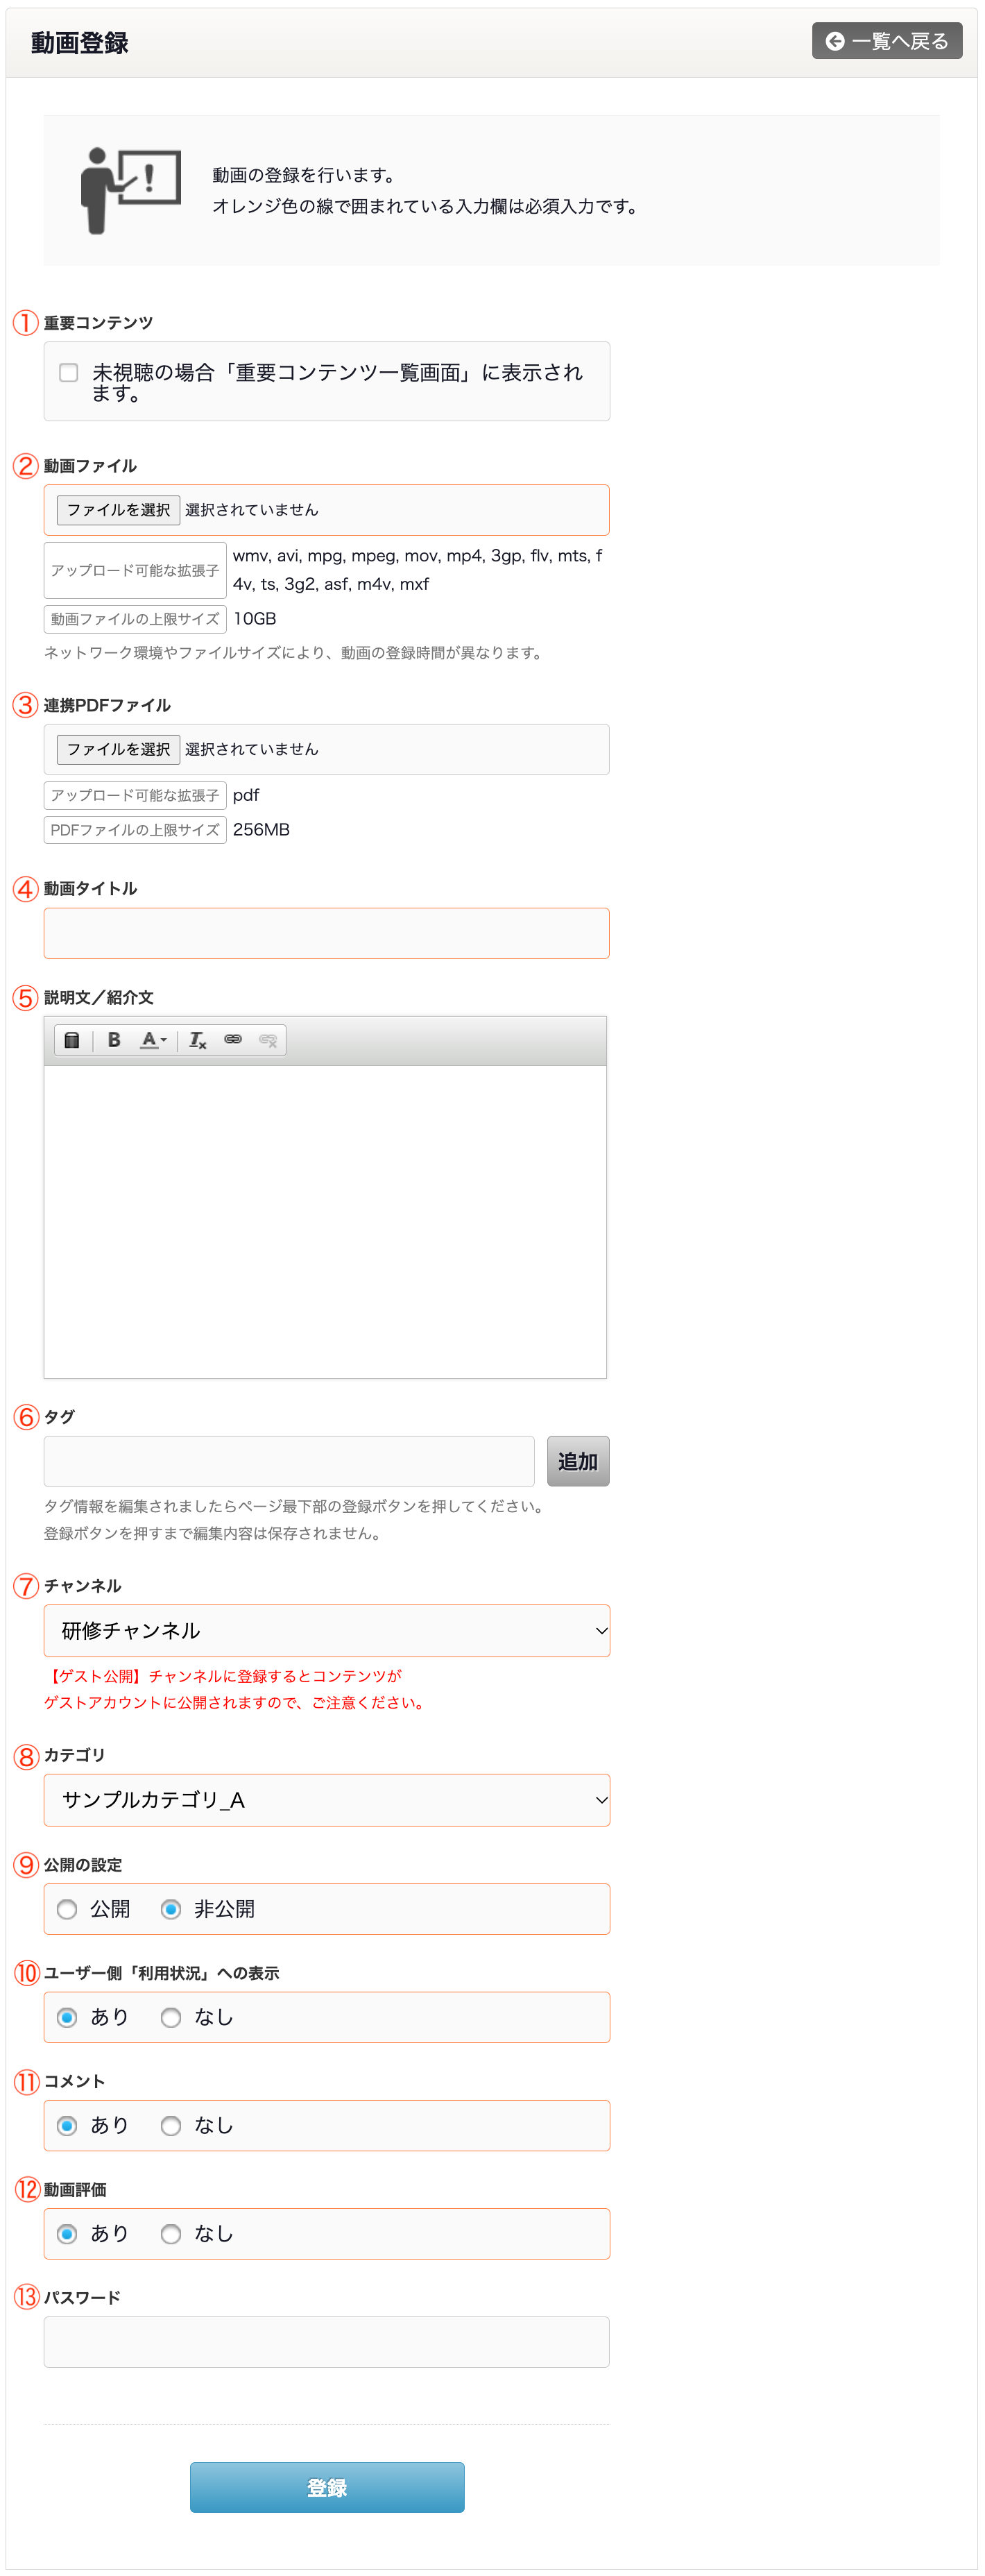Select あり for 利用状況への表示
The width and height of the screenshot is (985, 2576).
[x=67, y=2017]
